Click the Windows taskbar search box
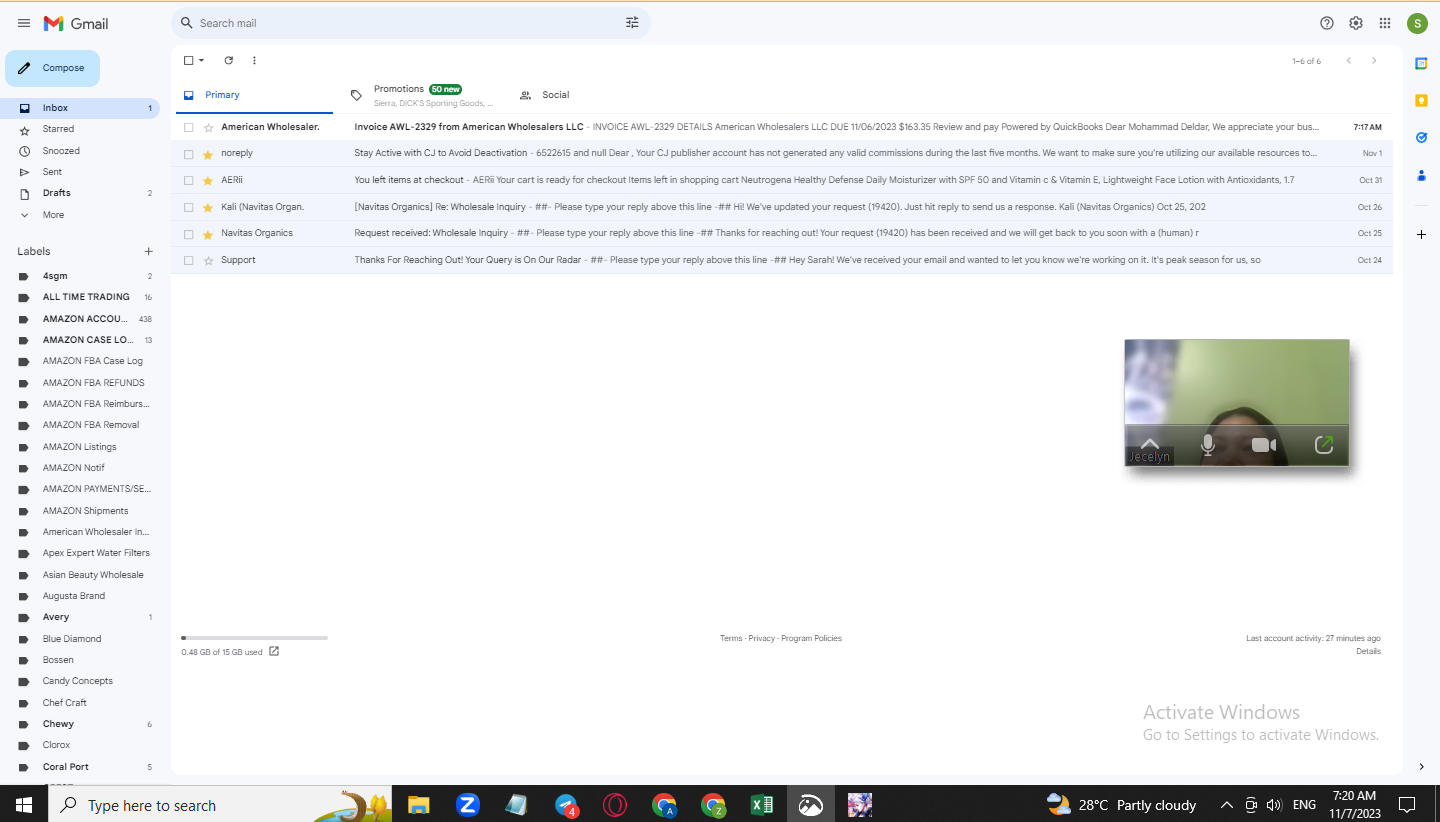This screenshot has height=822, width=1440. coord(218,805)
